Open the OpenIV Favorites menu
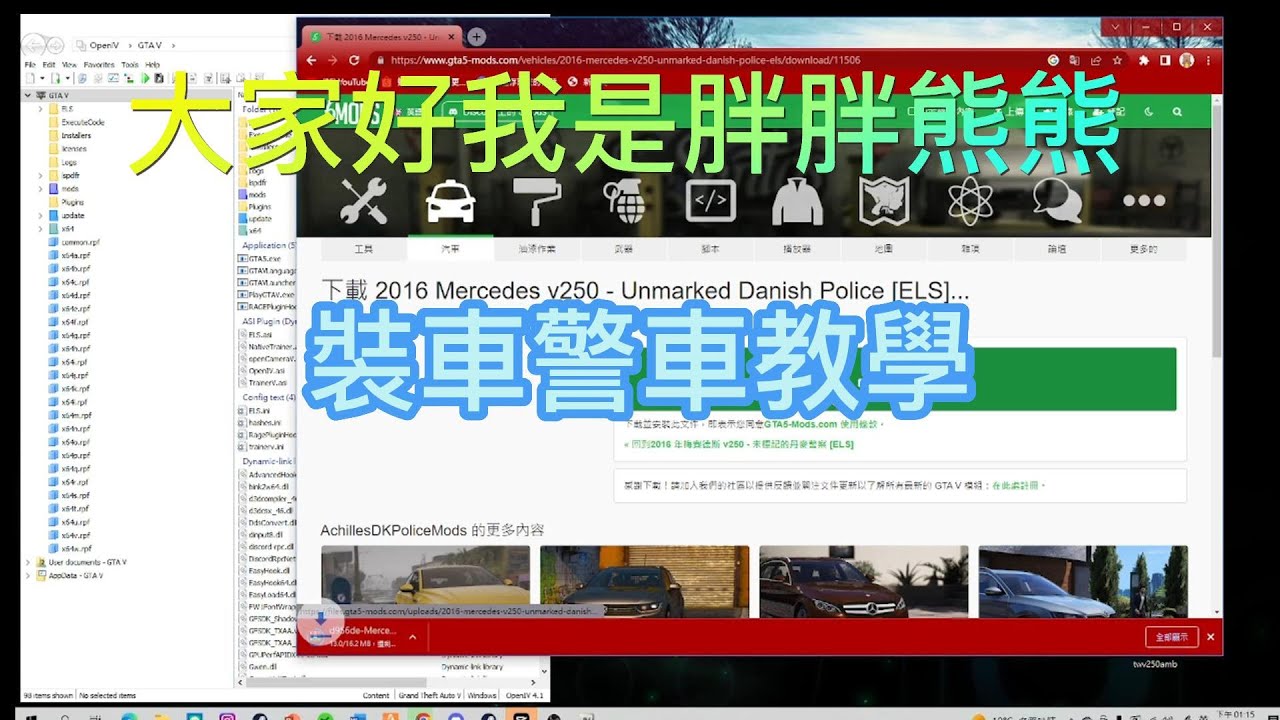Screen dimensions: 1280x720 (x=99, y=64)
